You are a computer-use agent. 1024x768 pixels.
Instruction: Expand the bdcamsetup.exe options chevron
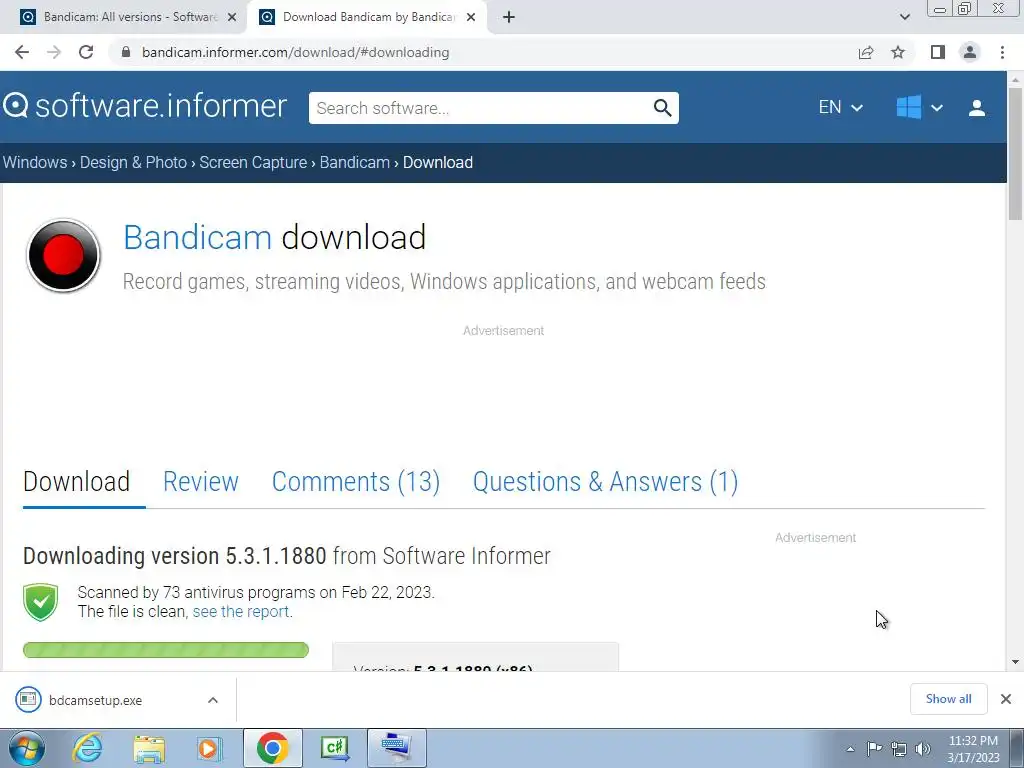[x=213, y=700]
